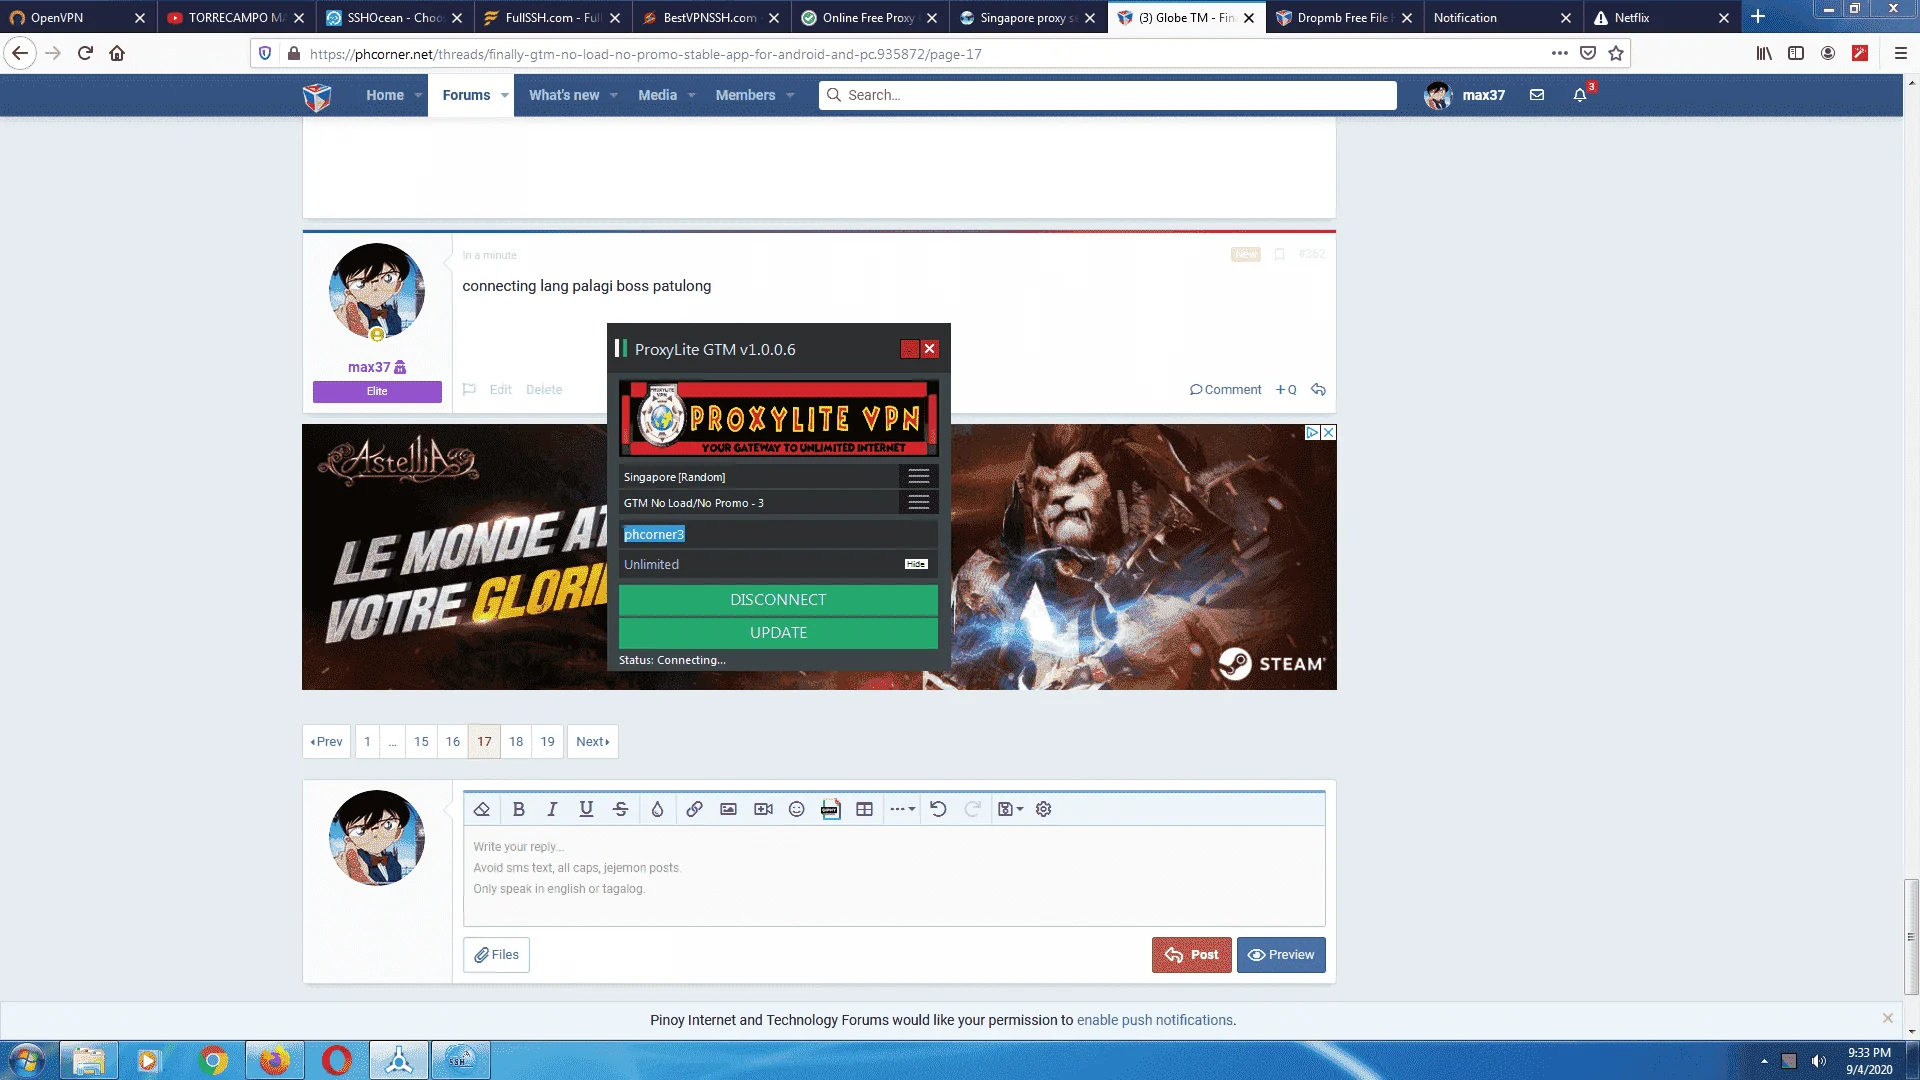Toggle underline formatting in reply editor

click(586, 809)
